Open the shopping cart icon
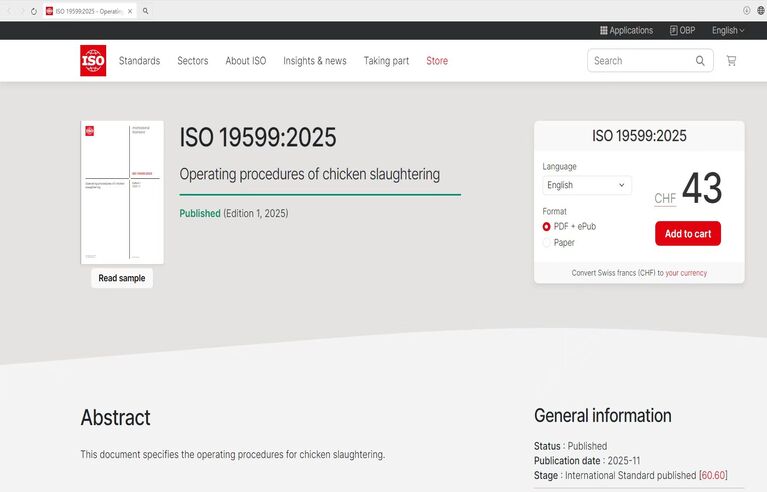This screenshot has height=492, width=767. (731, 61)
